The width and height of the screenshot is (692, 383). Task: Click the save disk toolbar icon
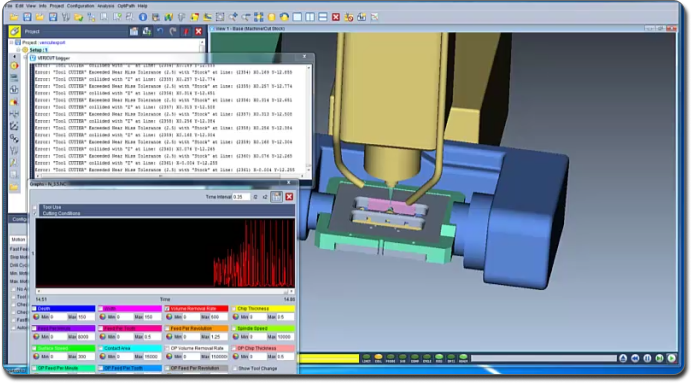[x=27, y=17]
